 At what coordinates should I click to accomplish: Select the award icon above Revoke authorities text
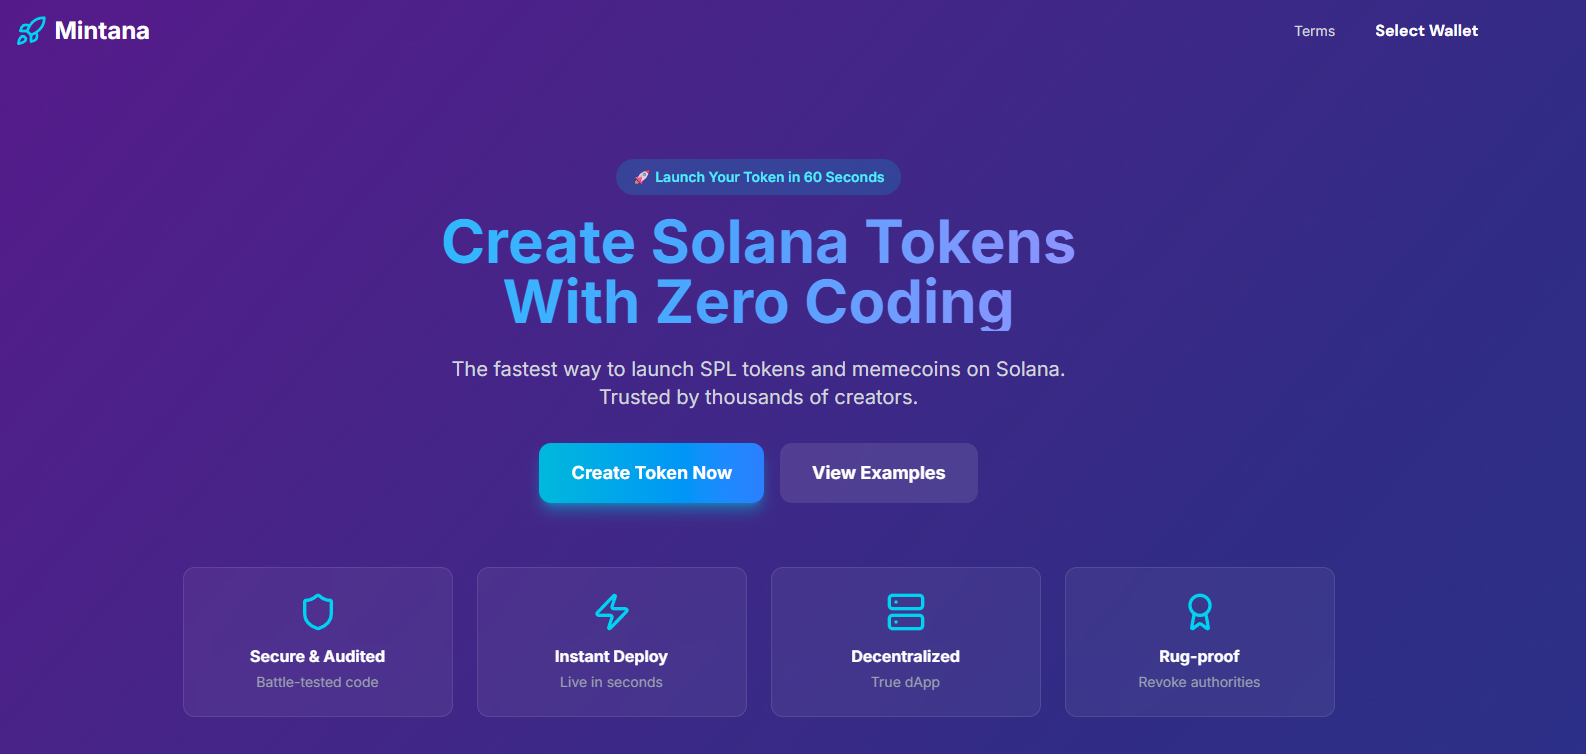pyautogui.click(x=1199, y=612)
